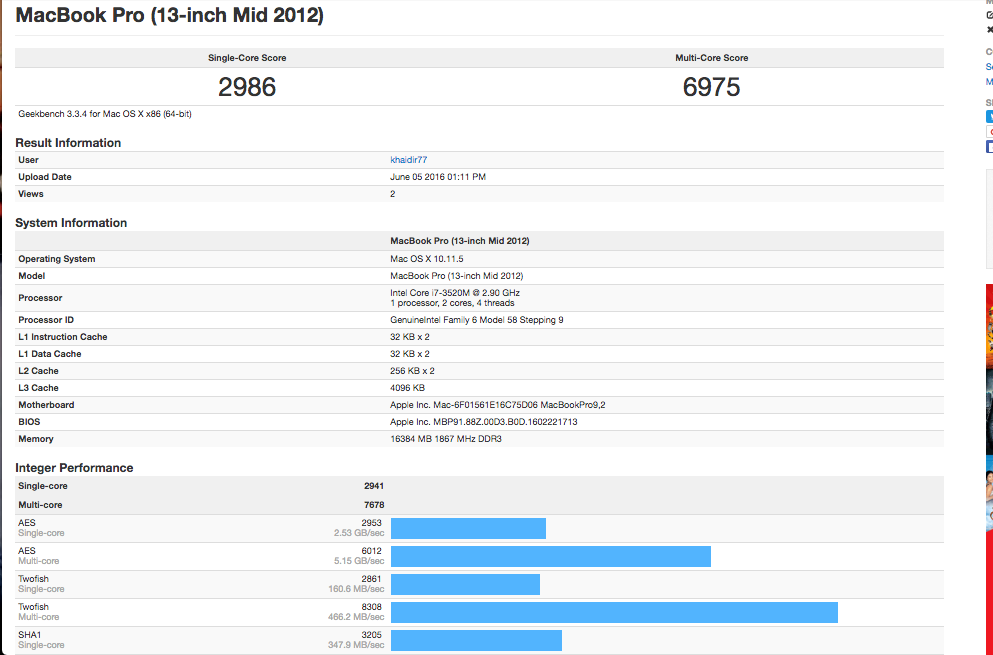The height and width of the screenshot is (655, 993).
Task: Click the 1 processor, 2 cores, 4 threads line
Action: tap(452, 303)
